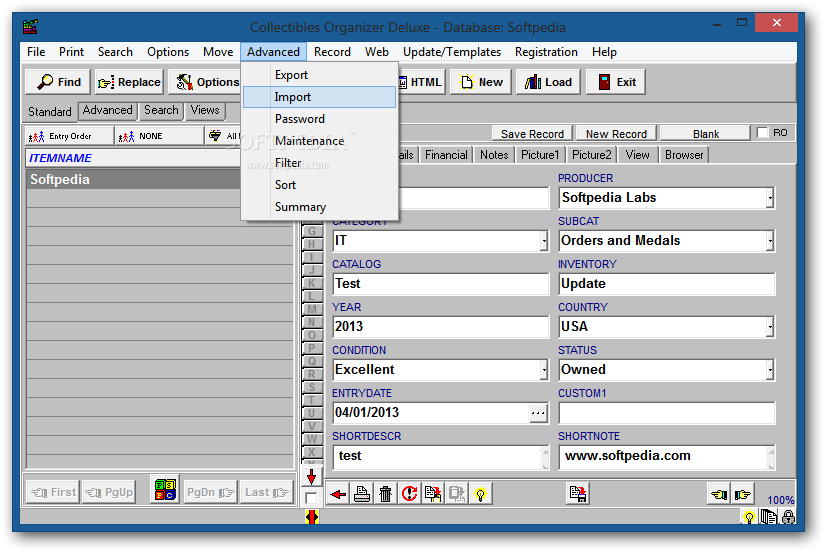Click the status bar light bulb icon
The image size is (825, 552).
coord(749,517)
